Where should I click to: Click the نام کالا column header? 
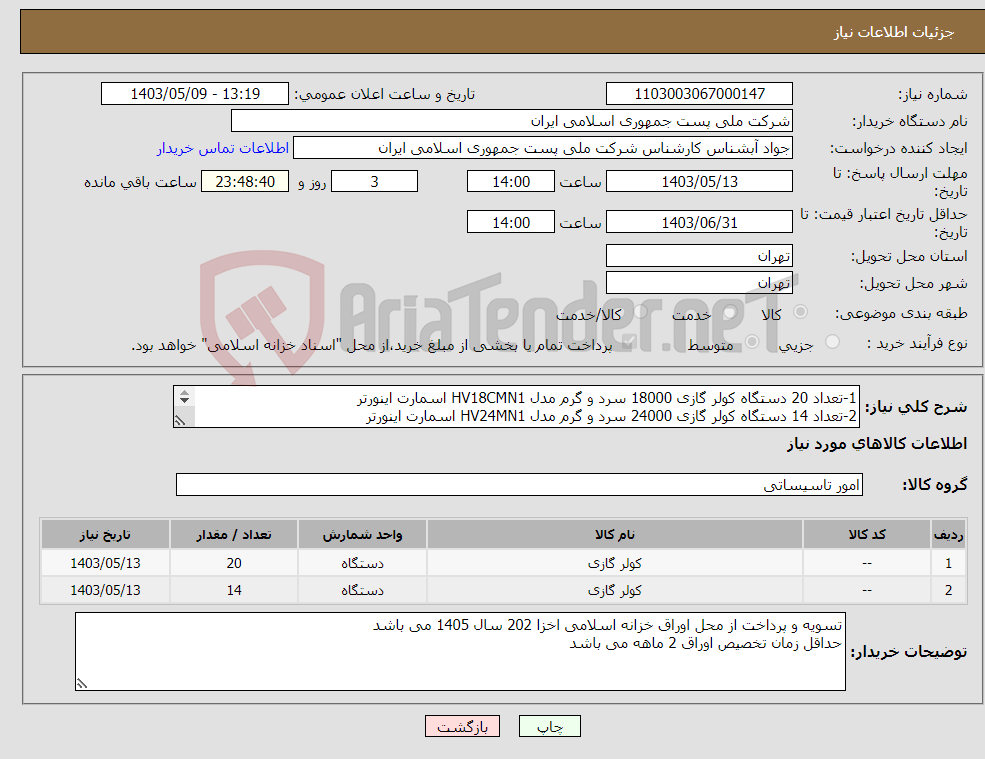615,534
